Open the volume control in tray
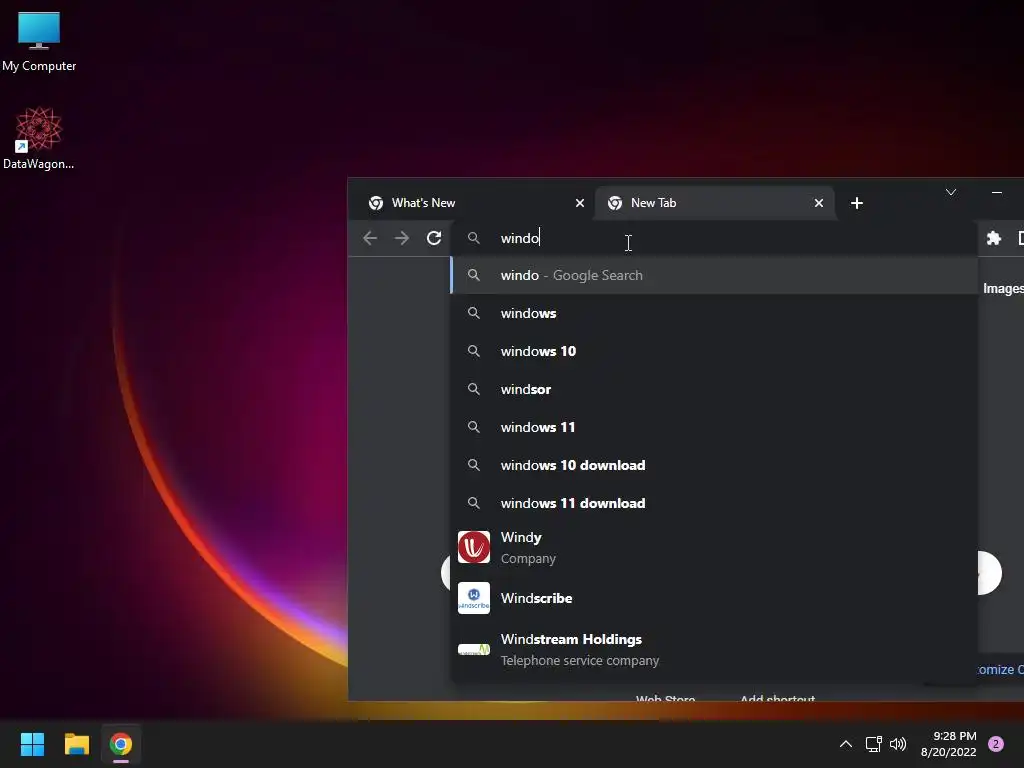The image size is (1024, 768). (899, 744)
